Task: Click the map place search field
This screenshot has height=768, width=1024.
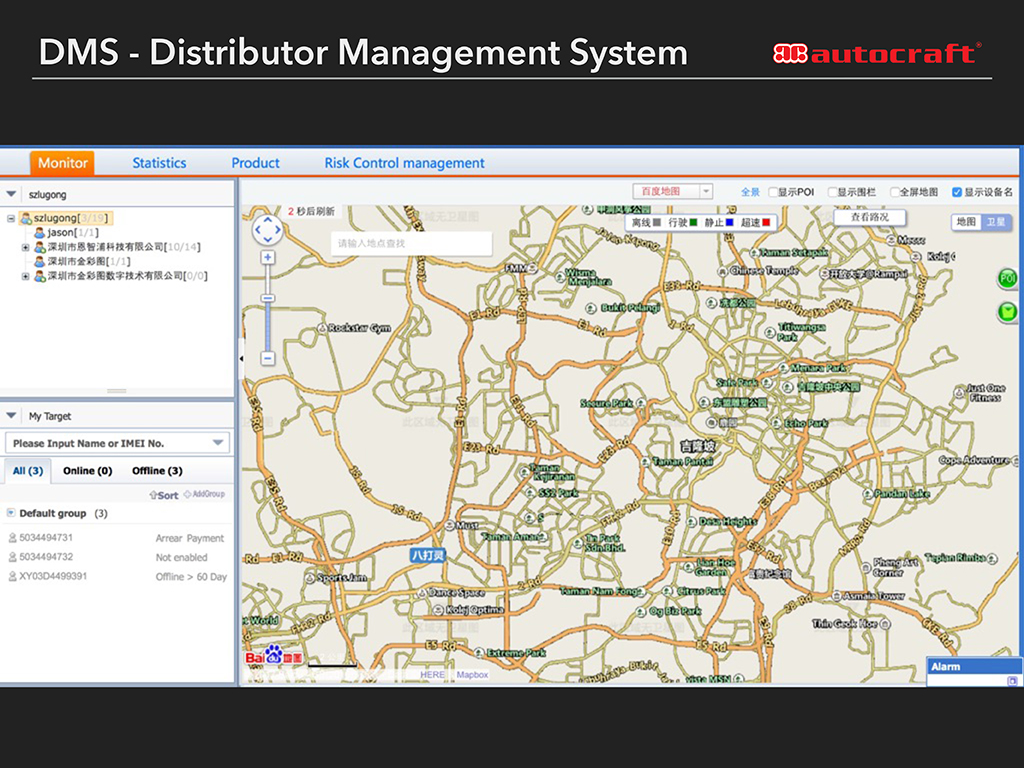Action: (411, 244)
